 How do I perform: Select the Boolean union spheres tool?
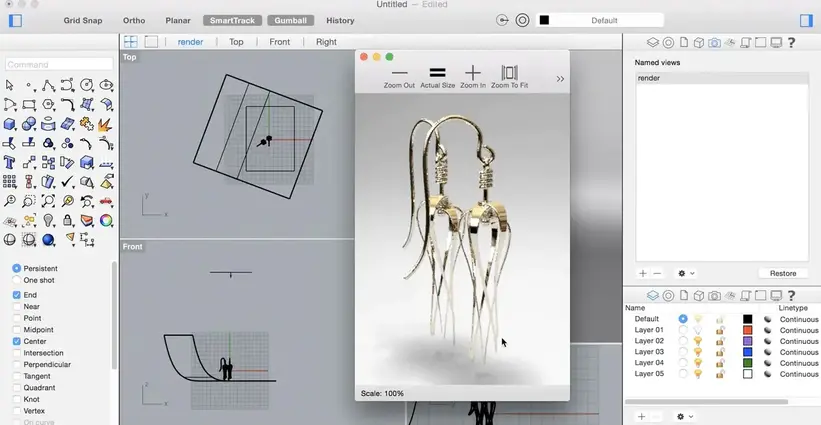click(29, 124)
